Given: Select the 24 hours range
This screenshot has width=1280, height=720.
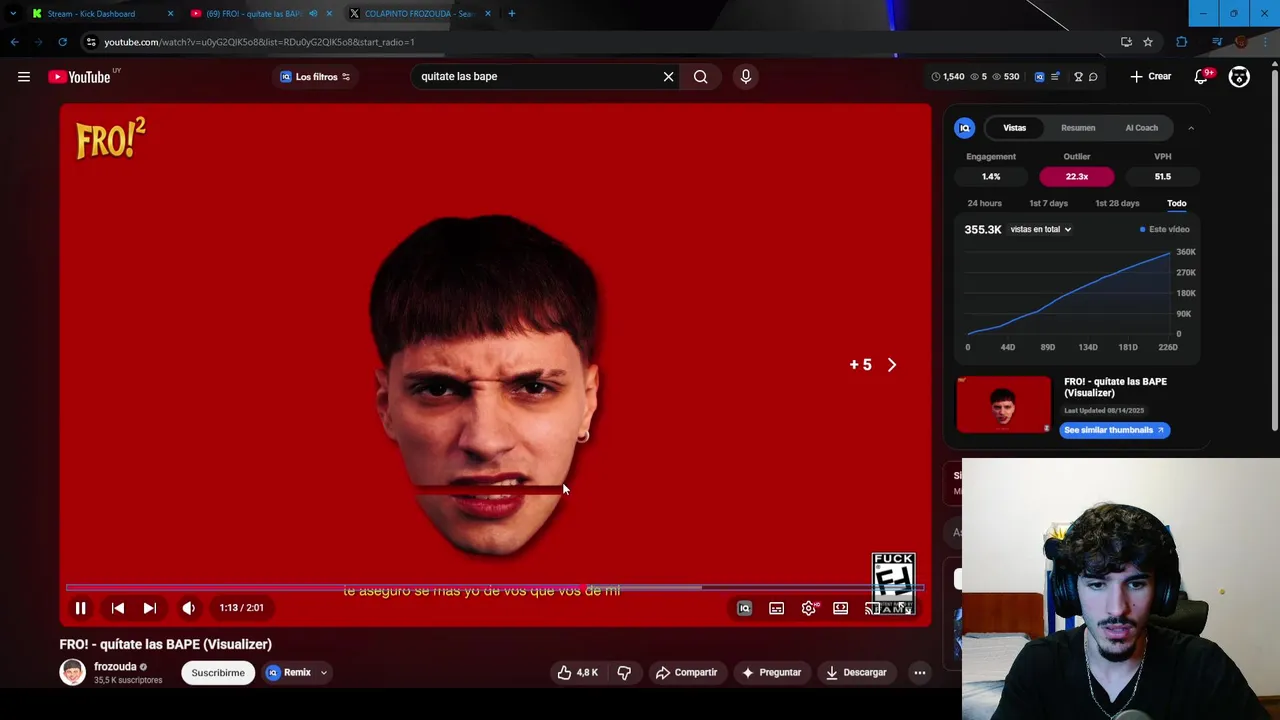Looking at the screenshot, I should point(984,204).
